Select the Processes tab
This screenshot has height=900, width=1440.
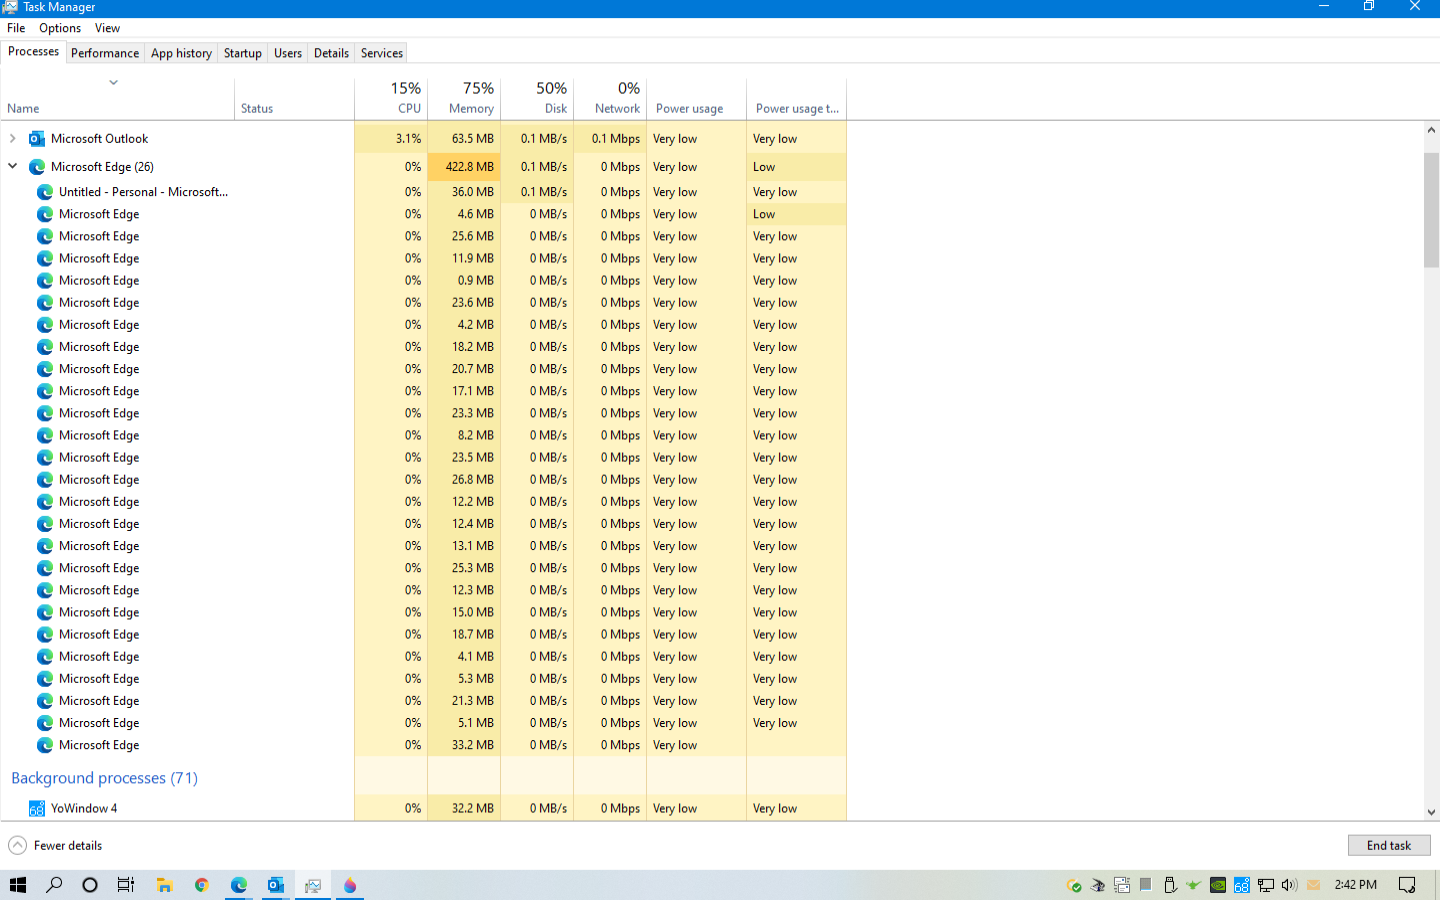pyautogui.click(x=34, y=52)
